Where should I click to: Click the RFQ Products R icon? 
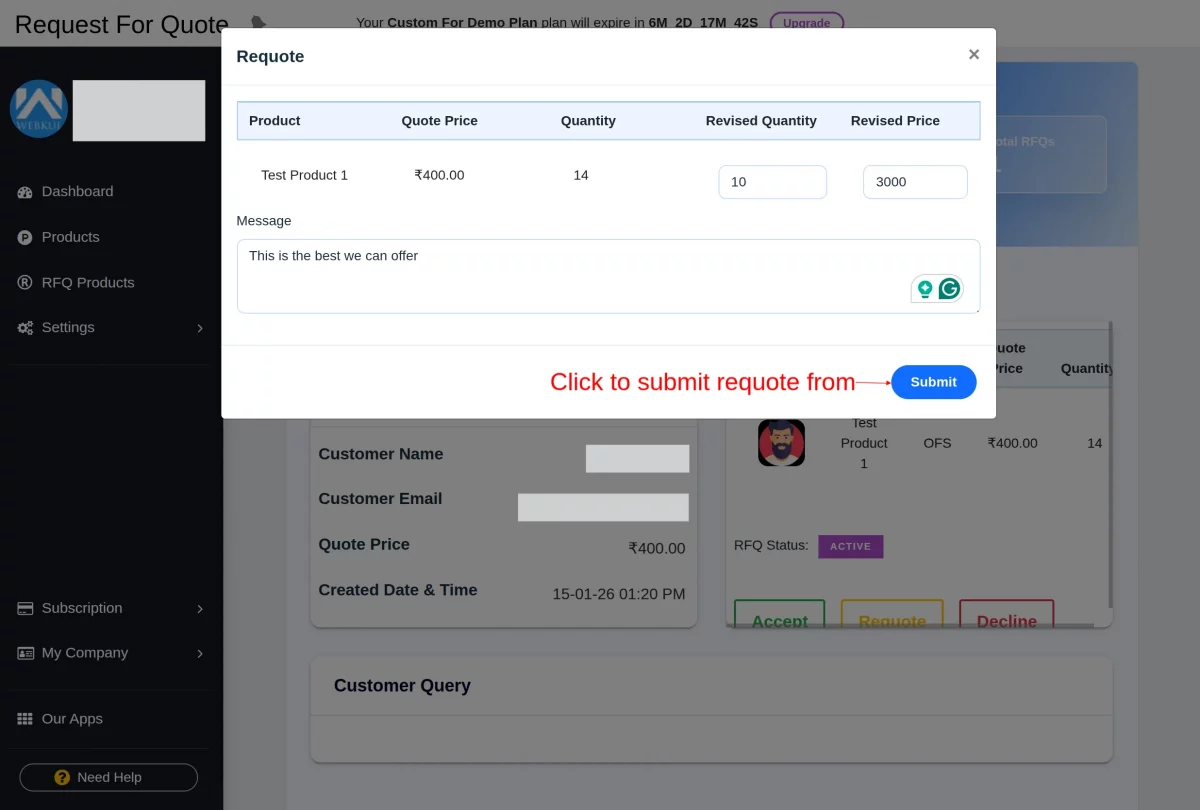tap(25, 282)
